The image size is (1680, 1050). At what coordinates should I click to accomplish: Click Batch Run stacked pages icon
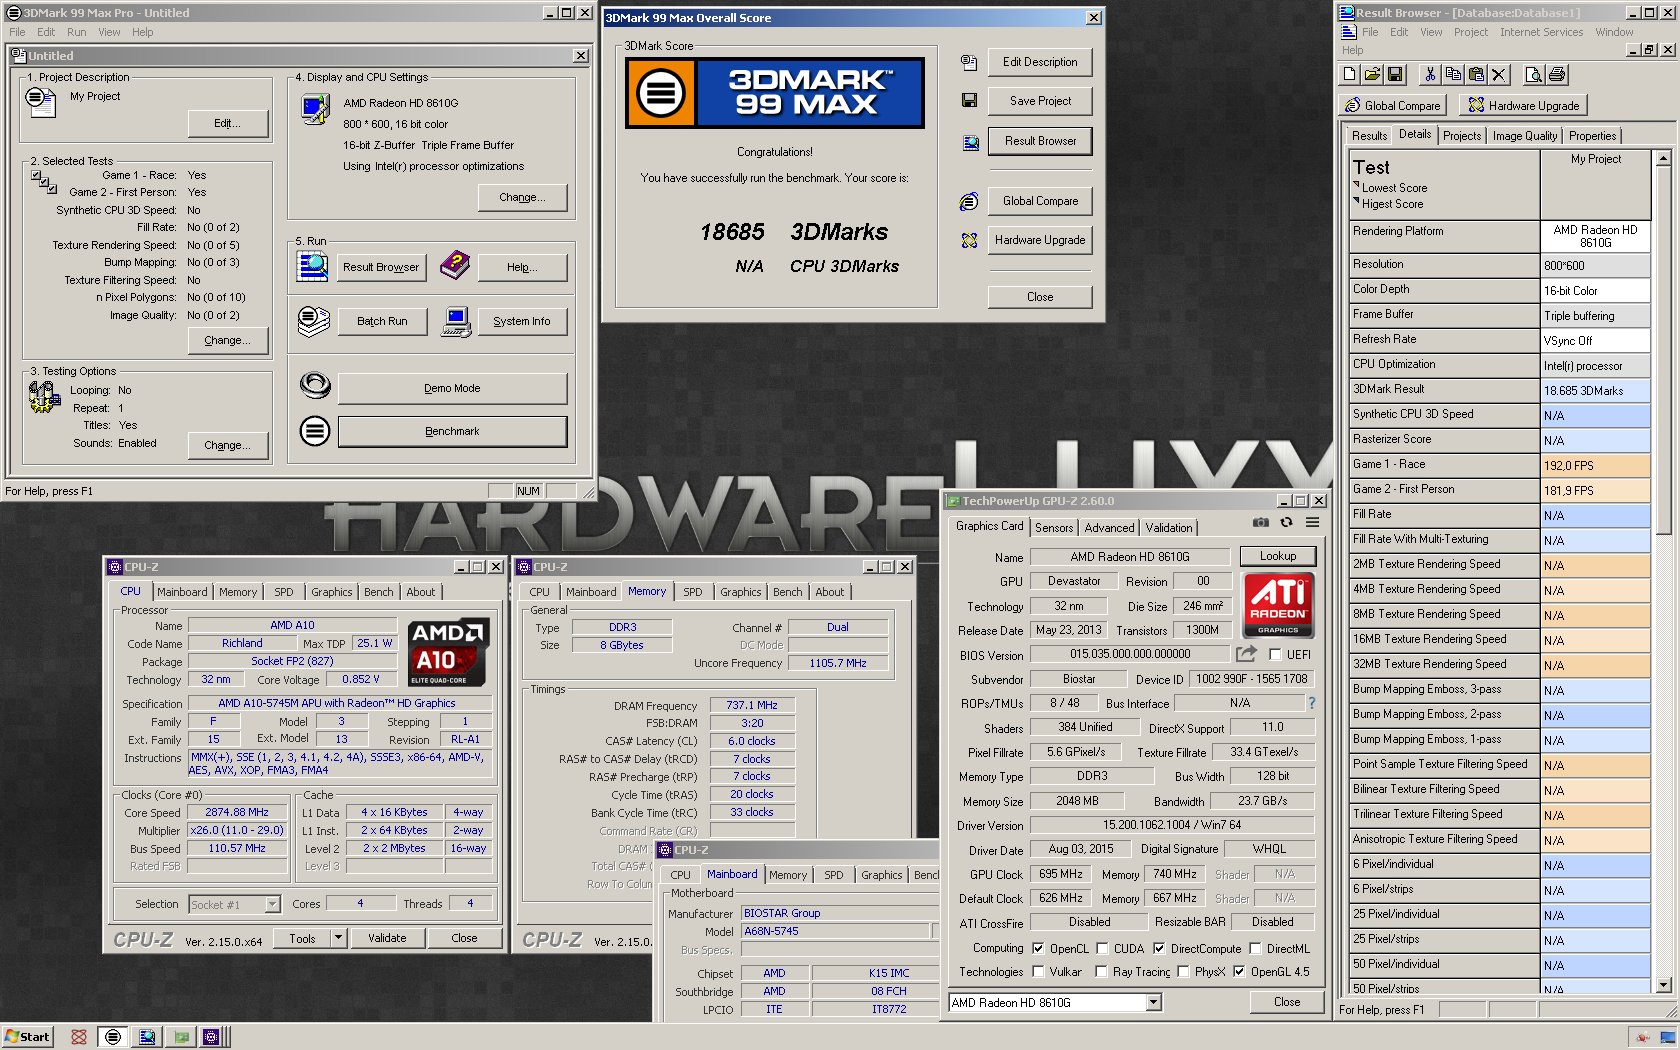coord(314,321)
